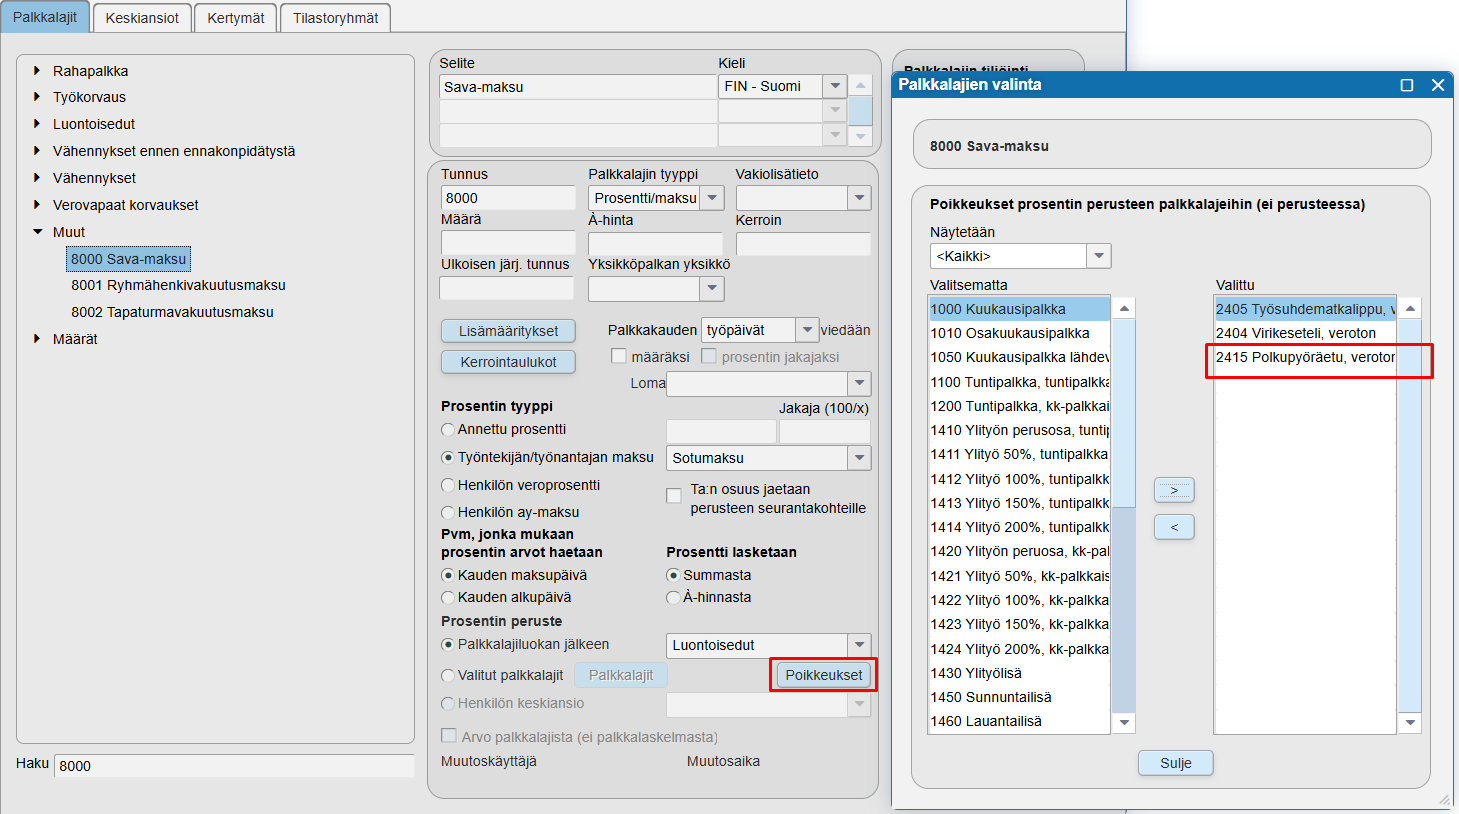Remove selected item from Valittu list

(1174, 527)
